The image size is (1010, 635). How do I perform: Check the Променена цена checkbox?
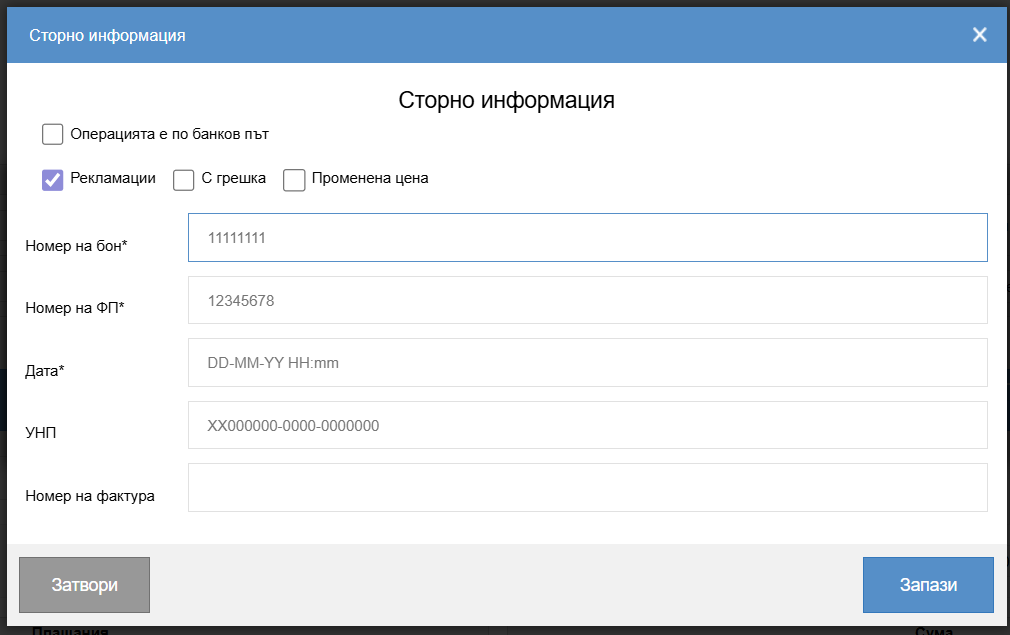coord(294,180)
